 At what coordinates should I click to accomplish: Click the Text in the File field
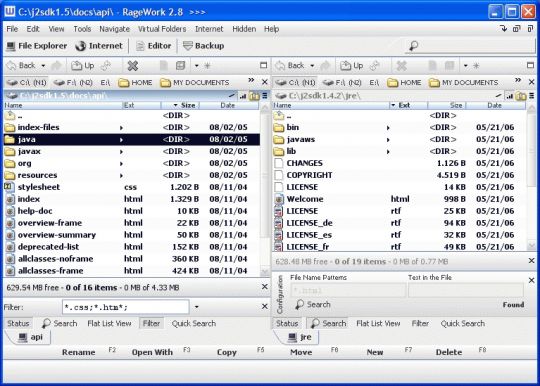[466, 290]
